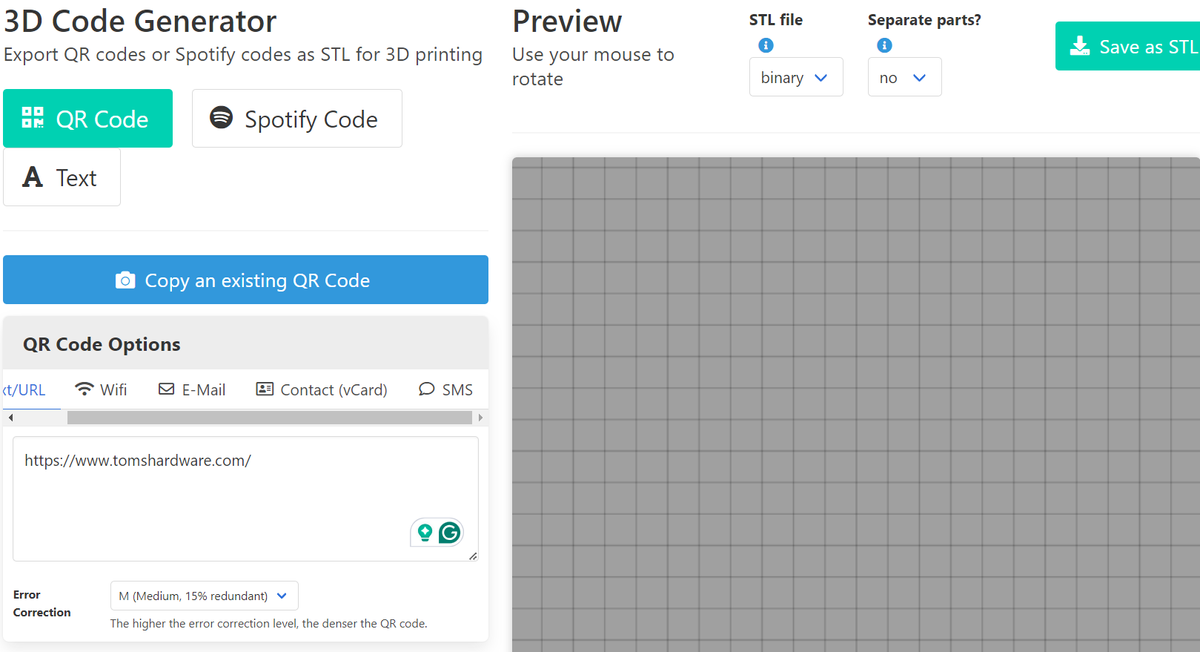The width and height of the screenshot is (1200, 652).
Task: Click the Wifi icon on the Wifi tab
Action: point(82,389)
